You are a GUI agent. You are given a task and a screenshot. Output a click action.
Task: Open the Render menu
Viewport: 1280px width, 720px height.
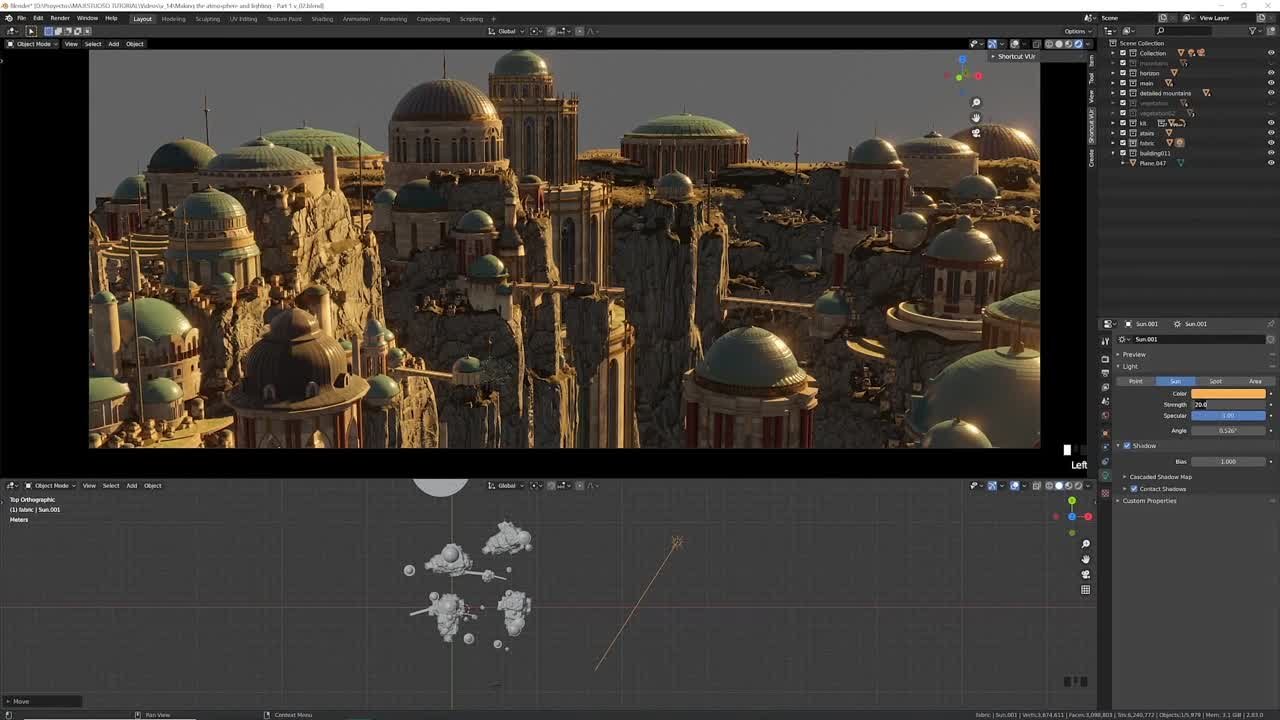(60, 18)
